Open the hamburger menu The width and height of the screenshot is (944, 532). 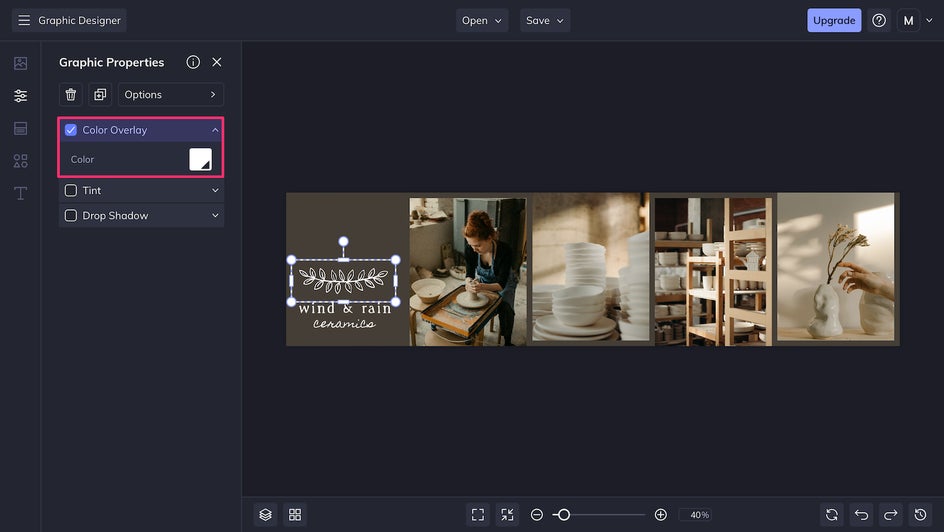(23, 20)
